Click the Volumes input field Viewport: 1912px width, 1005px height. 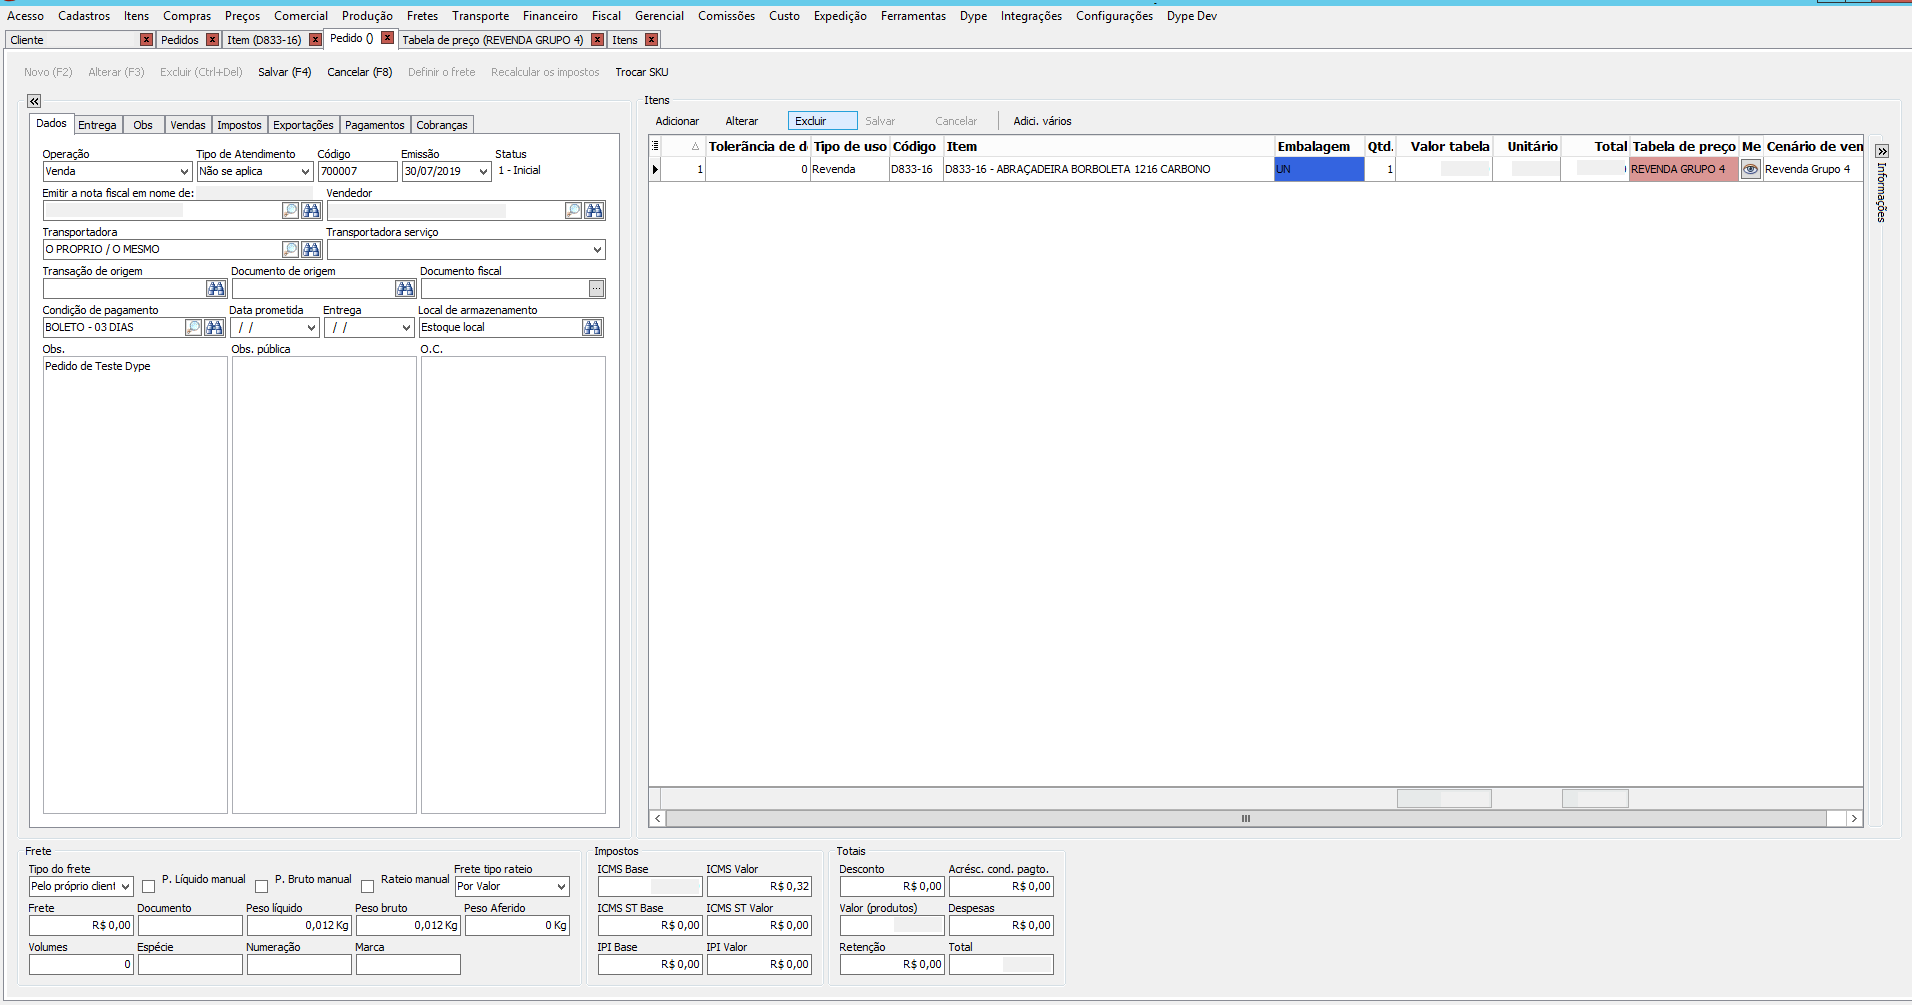(81, 965)
